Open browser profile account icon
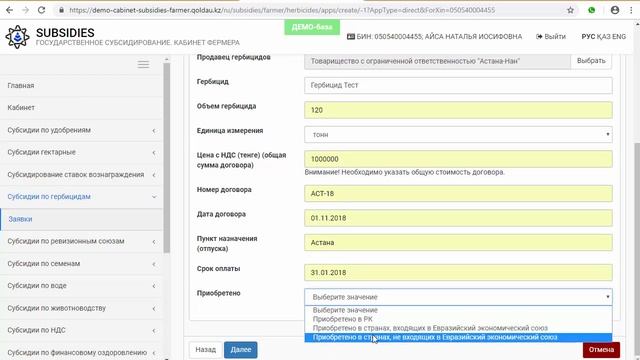Screen dimensions: 640x360 [x=615, y=10]
